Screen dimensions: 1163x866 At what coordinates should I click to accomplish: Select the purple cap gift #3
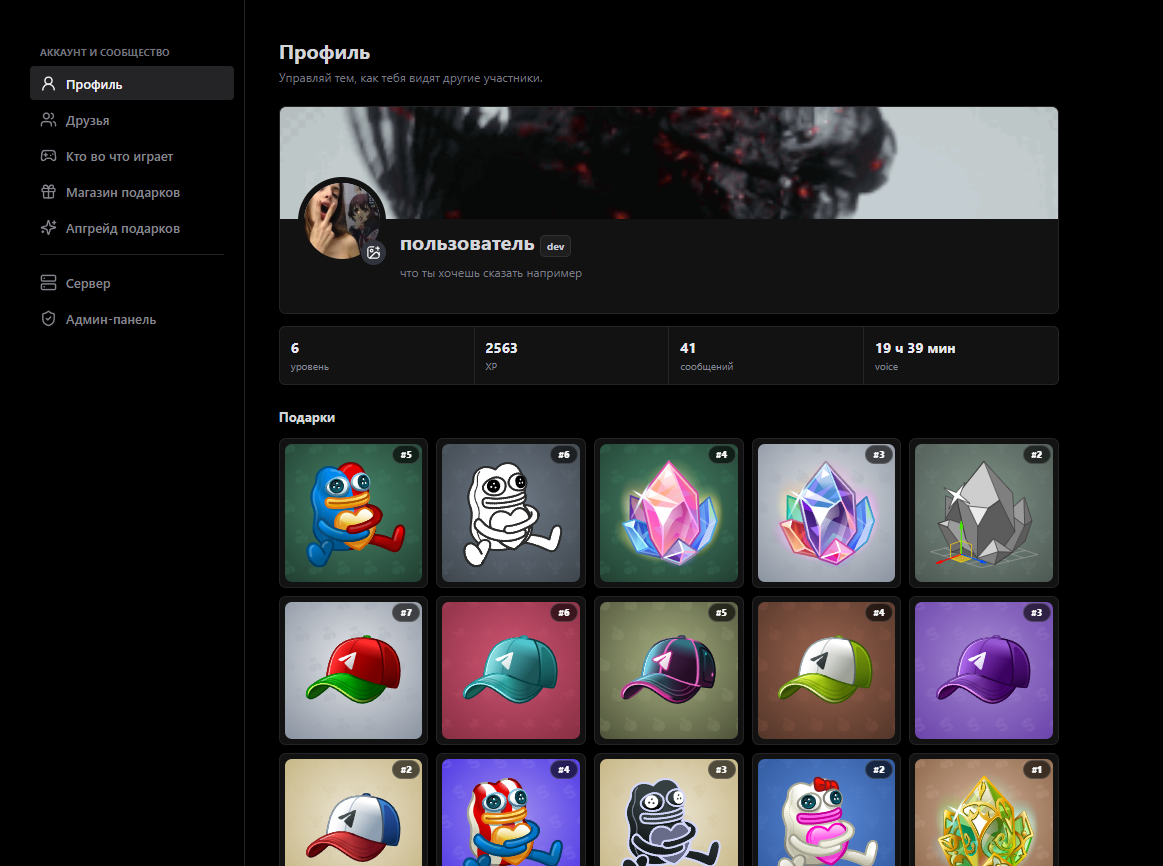(984, 670)
